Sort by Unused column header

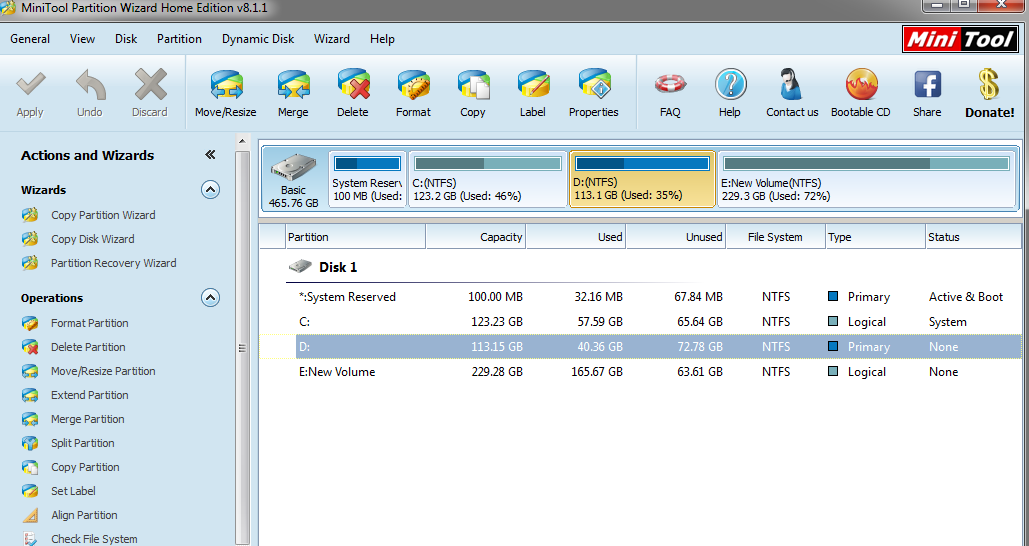(676, 237)
